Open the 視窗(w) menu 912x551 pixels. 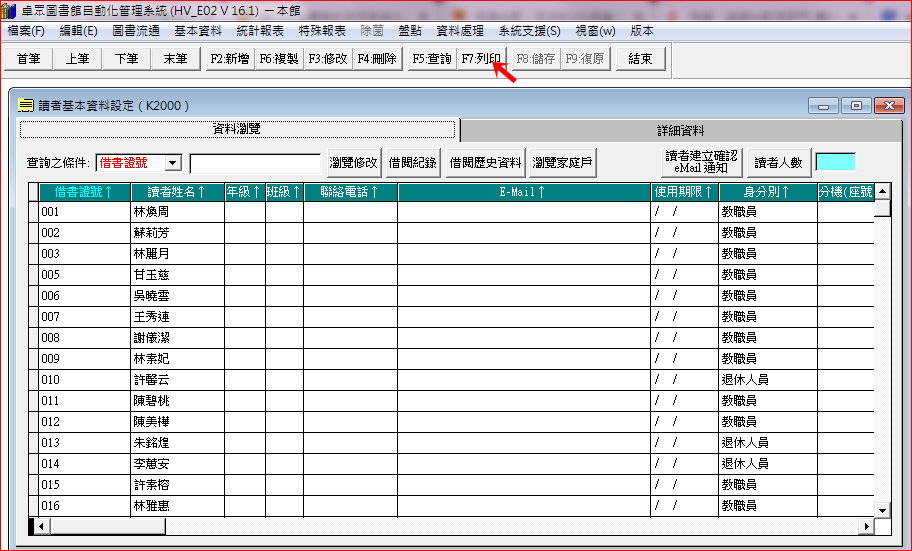pyautogui.click(x=595, y=31)
